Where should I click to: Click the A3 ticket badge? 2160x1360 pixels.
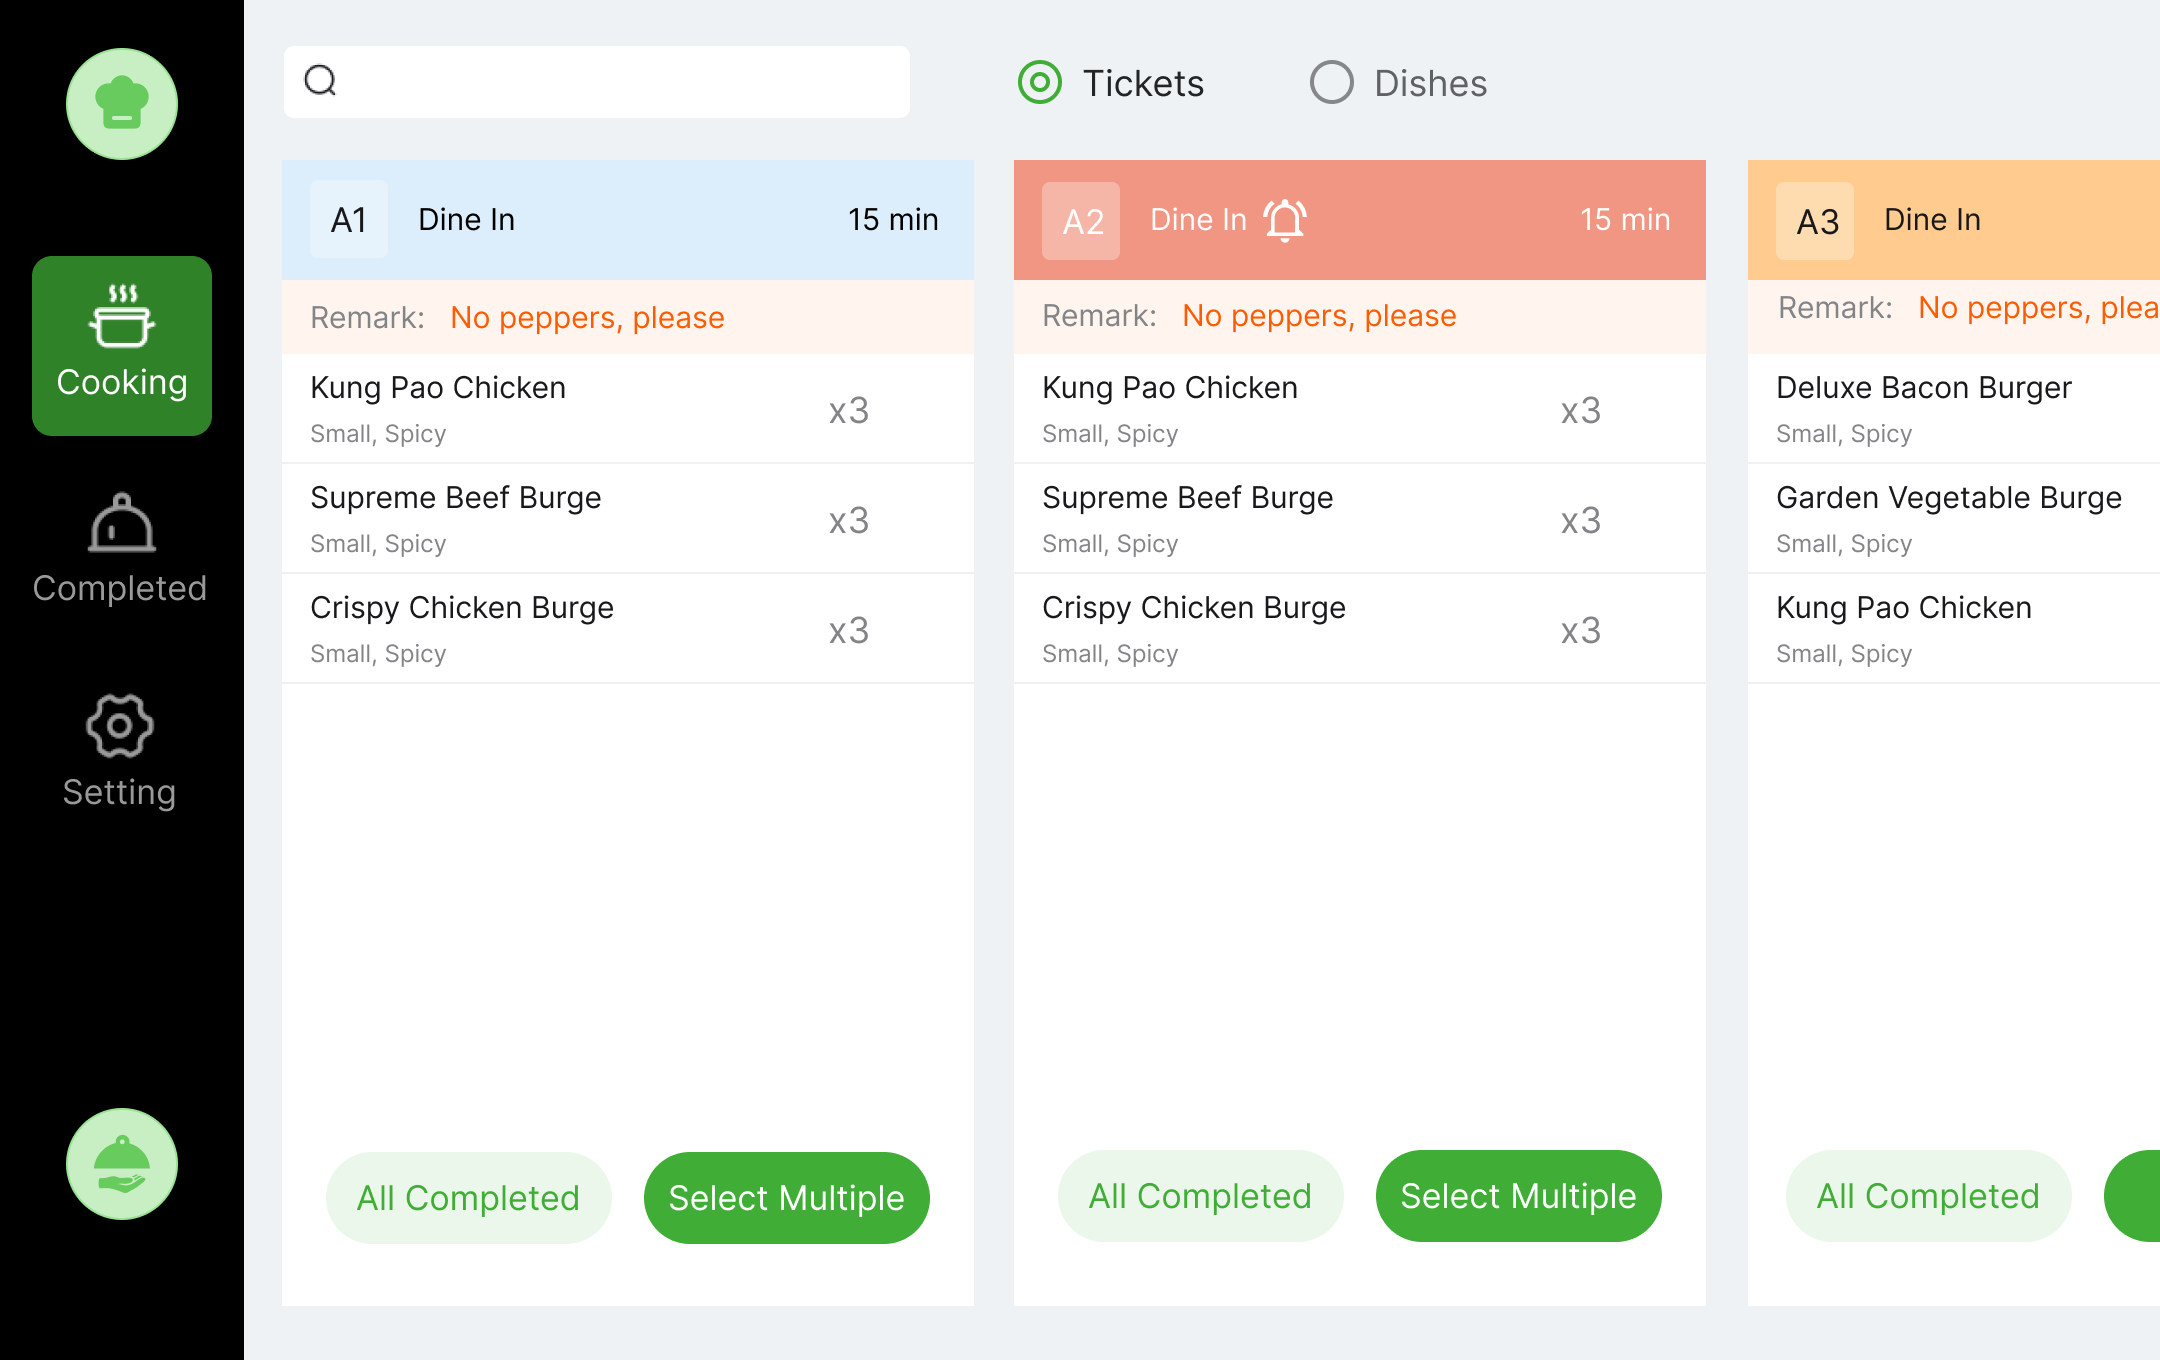1814,219
